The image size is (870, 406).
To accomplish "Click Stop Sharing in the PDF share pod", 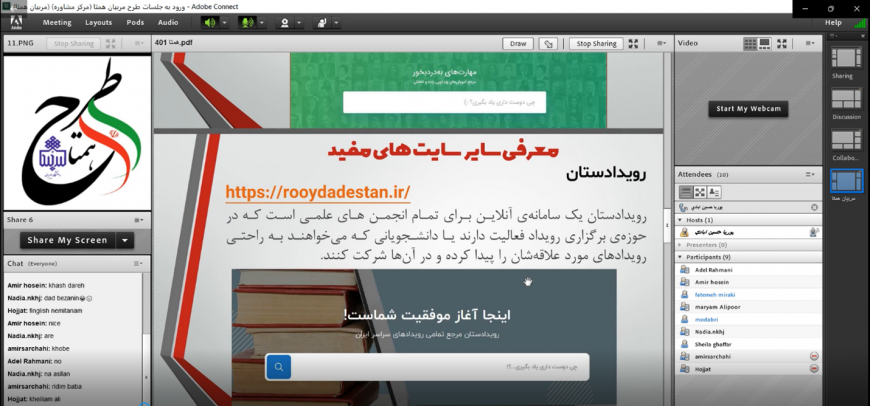I will click(x=596, y=44).
